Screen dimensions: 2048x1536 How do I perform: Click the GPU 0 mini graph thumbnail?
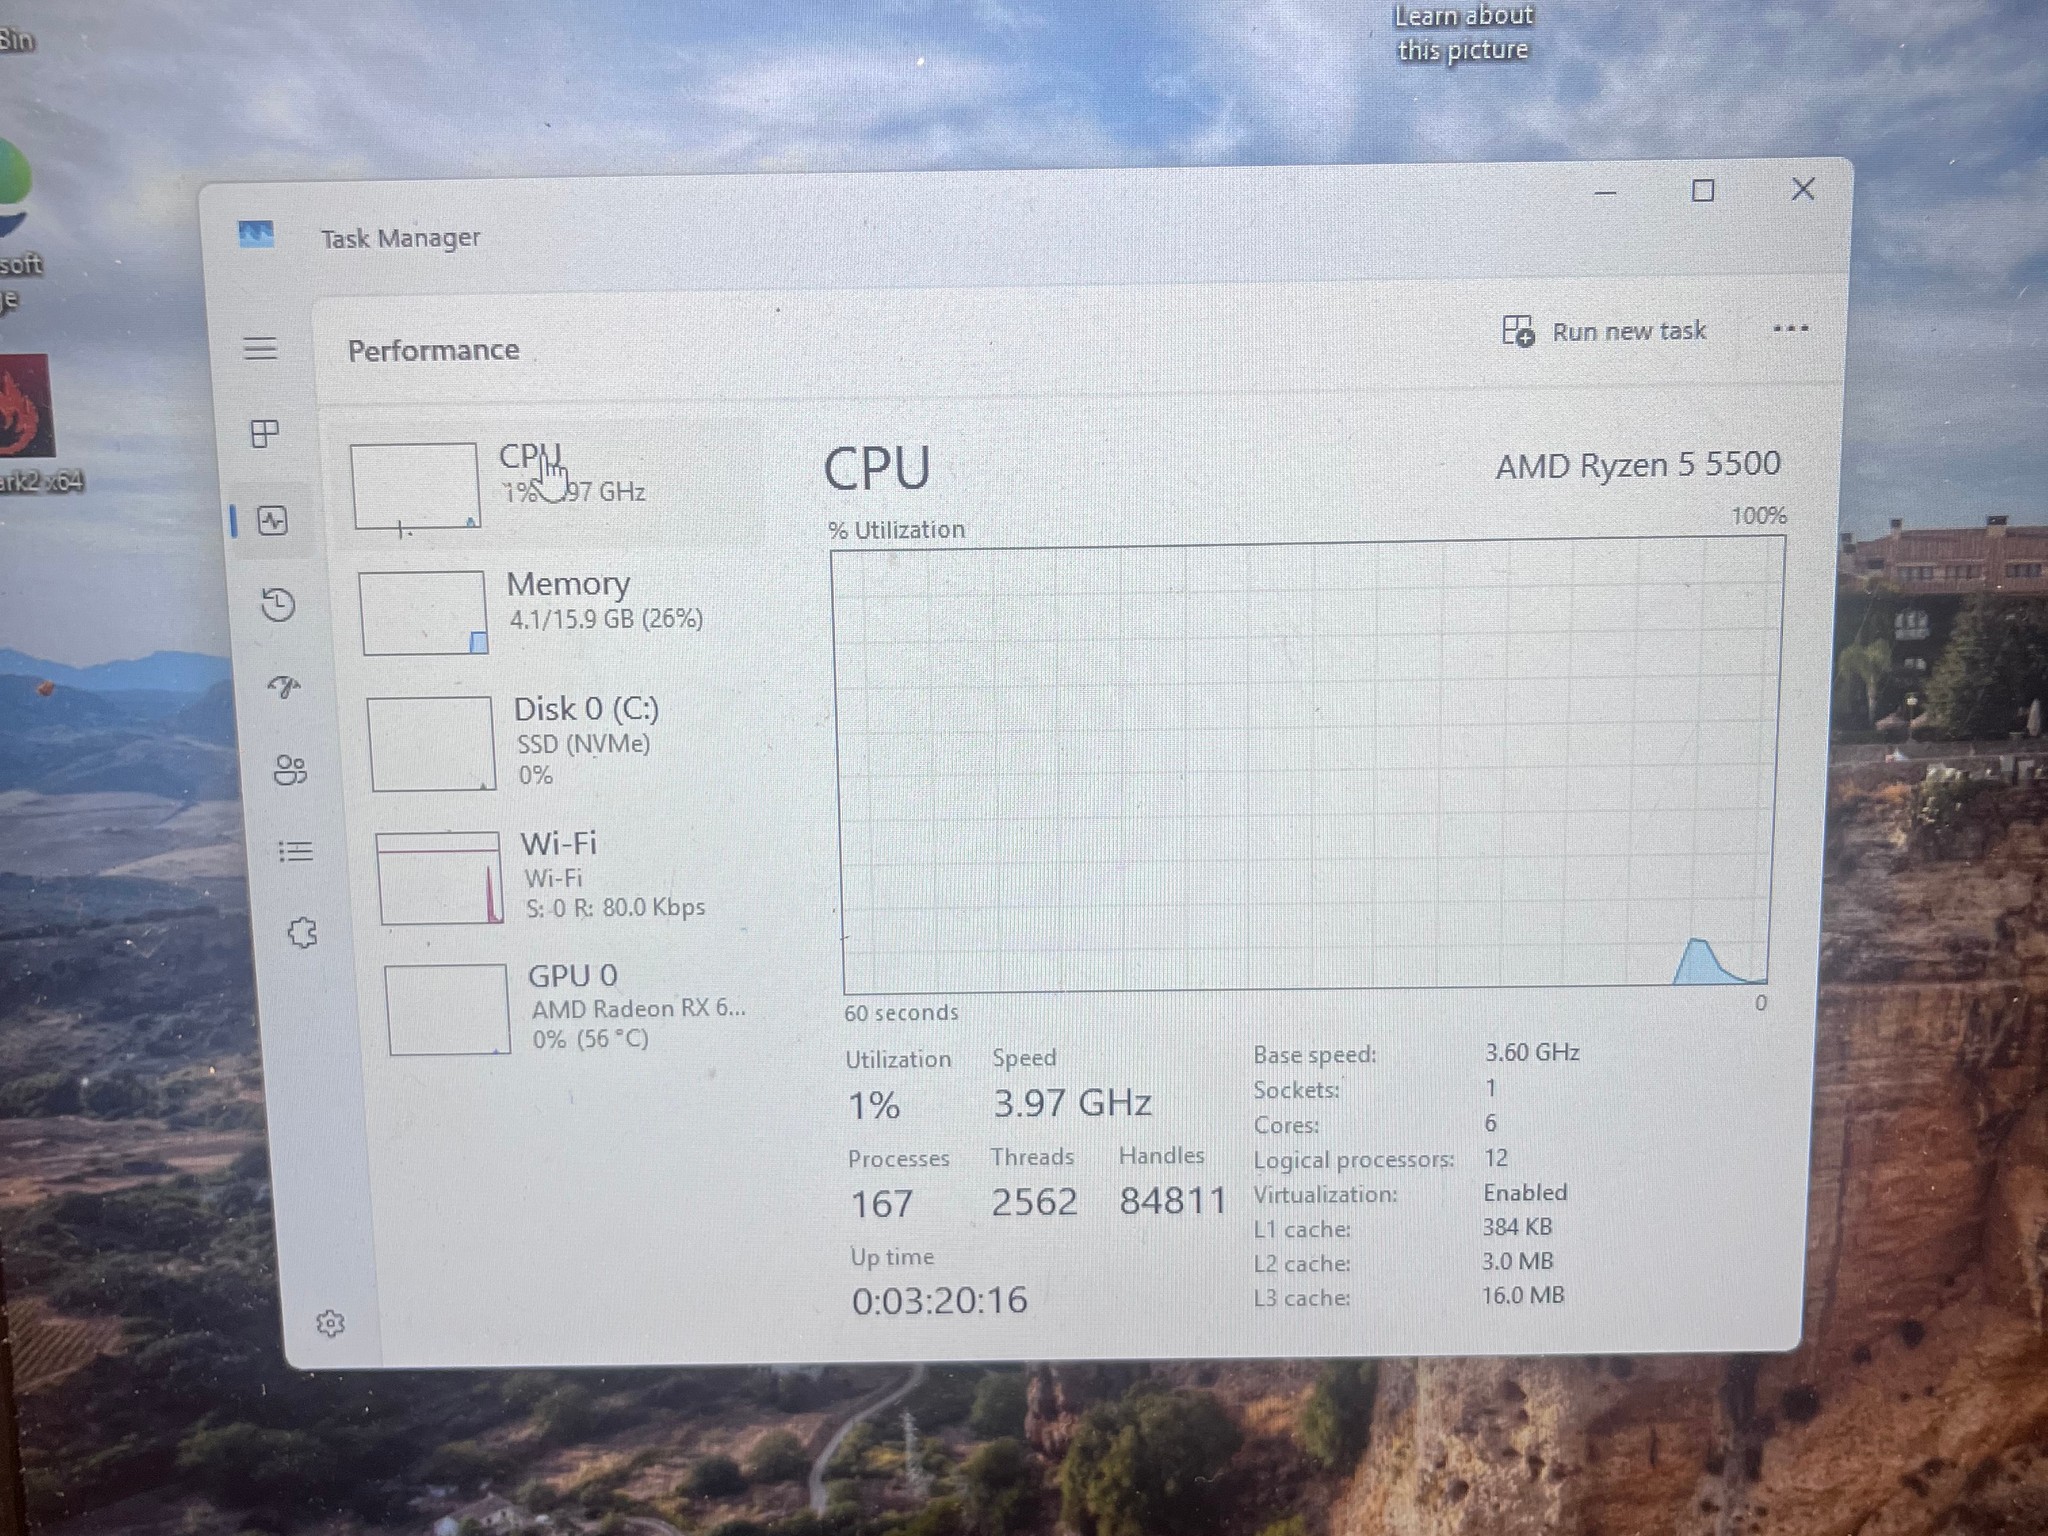pos(447,1009)
